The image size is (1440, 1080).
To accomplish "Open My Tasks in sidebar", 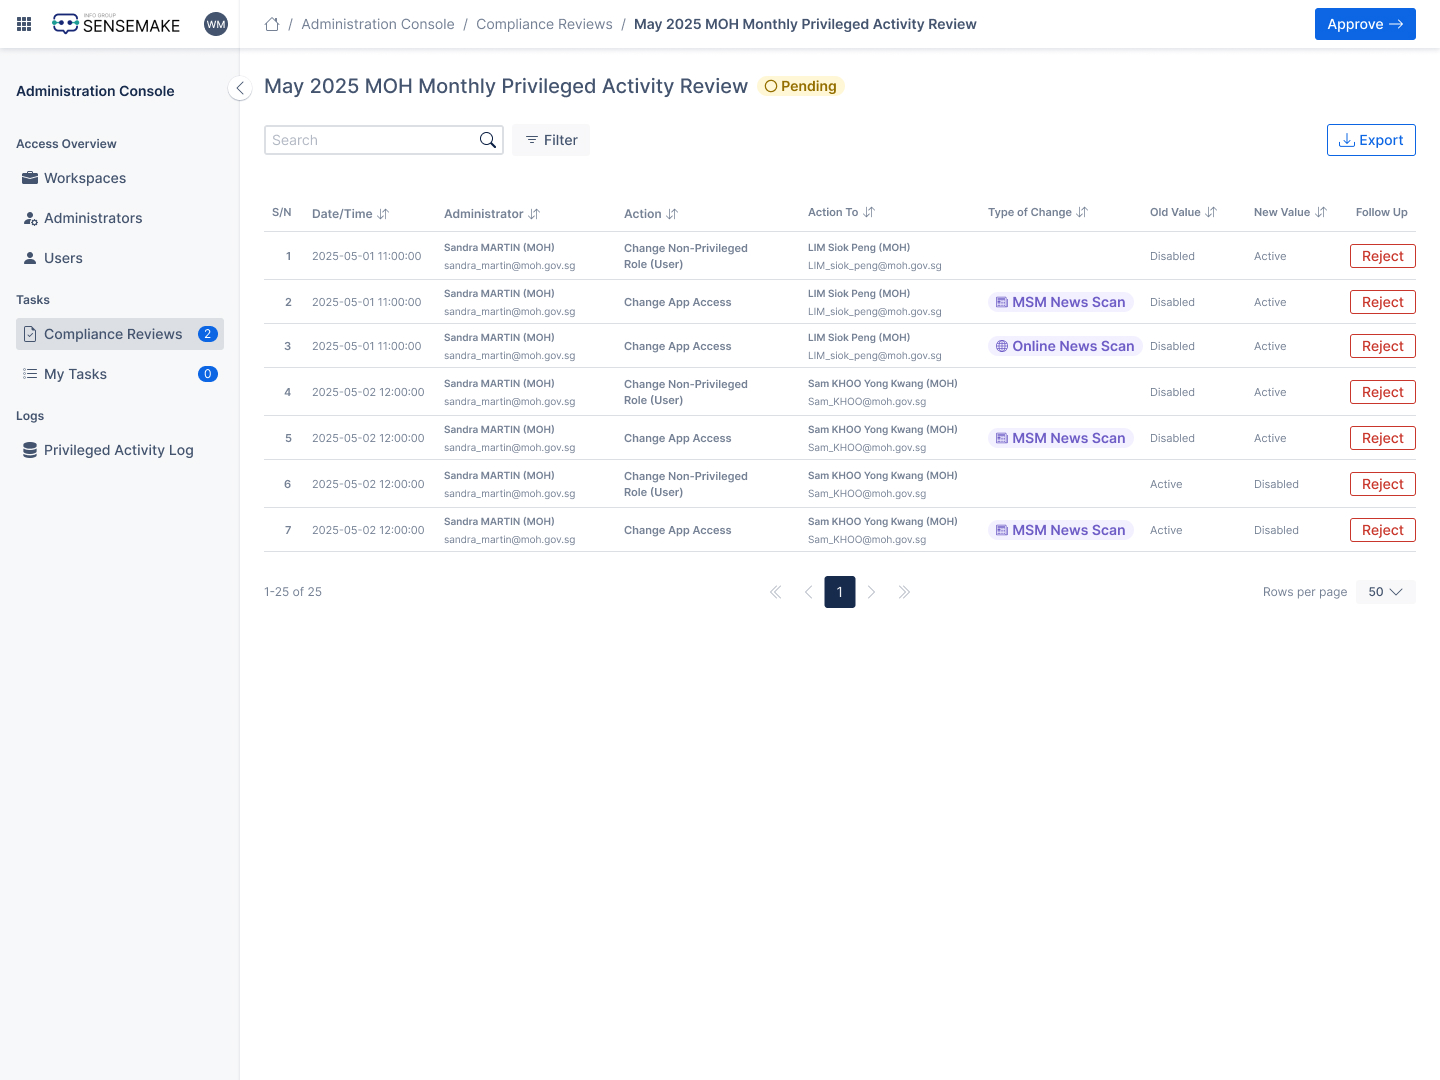I will point(75,374).
